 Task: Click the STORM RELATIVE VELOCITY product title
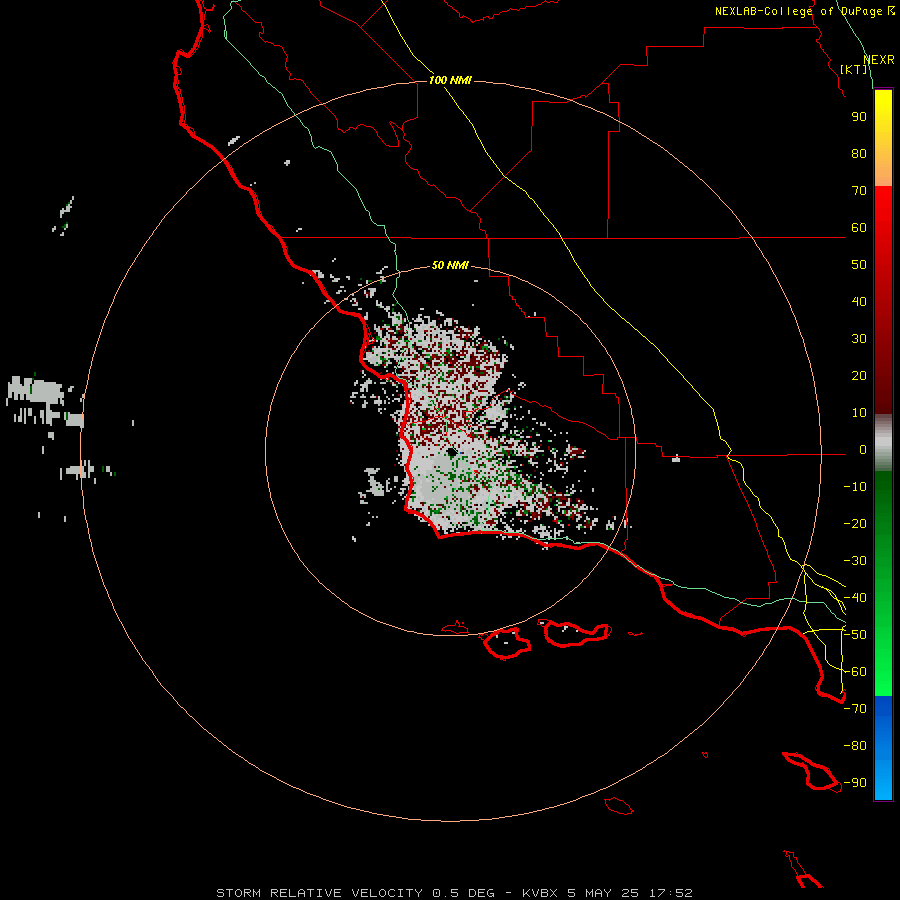tap(319, 893)
